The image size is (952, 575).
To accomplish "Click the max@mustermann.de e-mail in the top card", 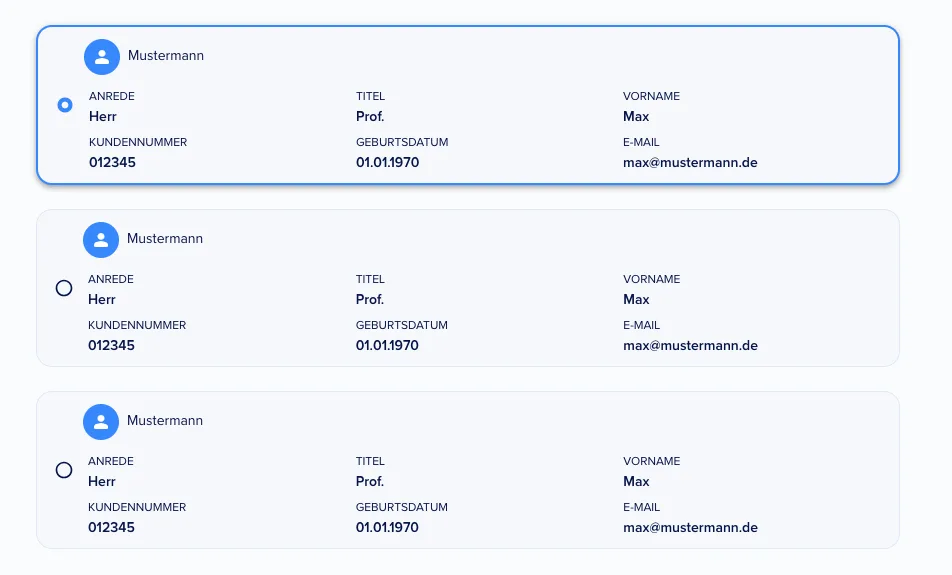I will 690,162.
